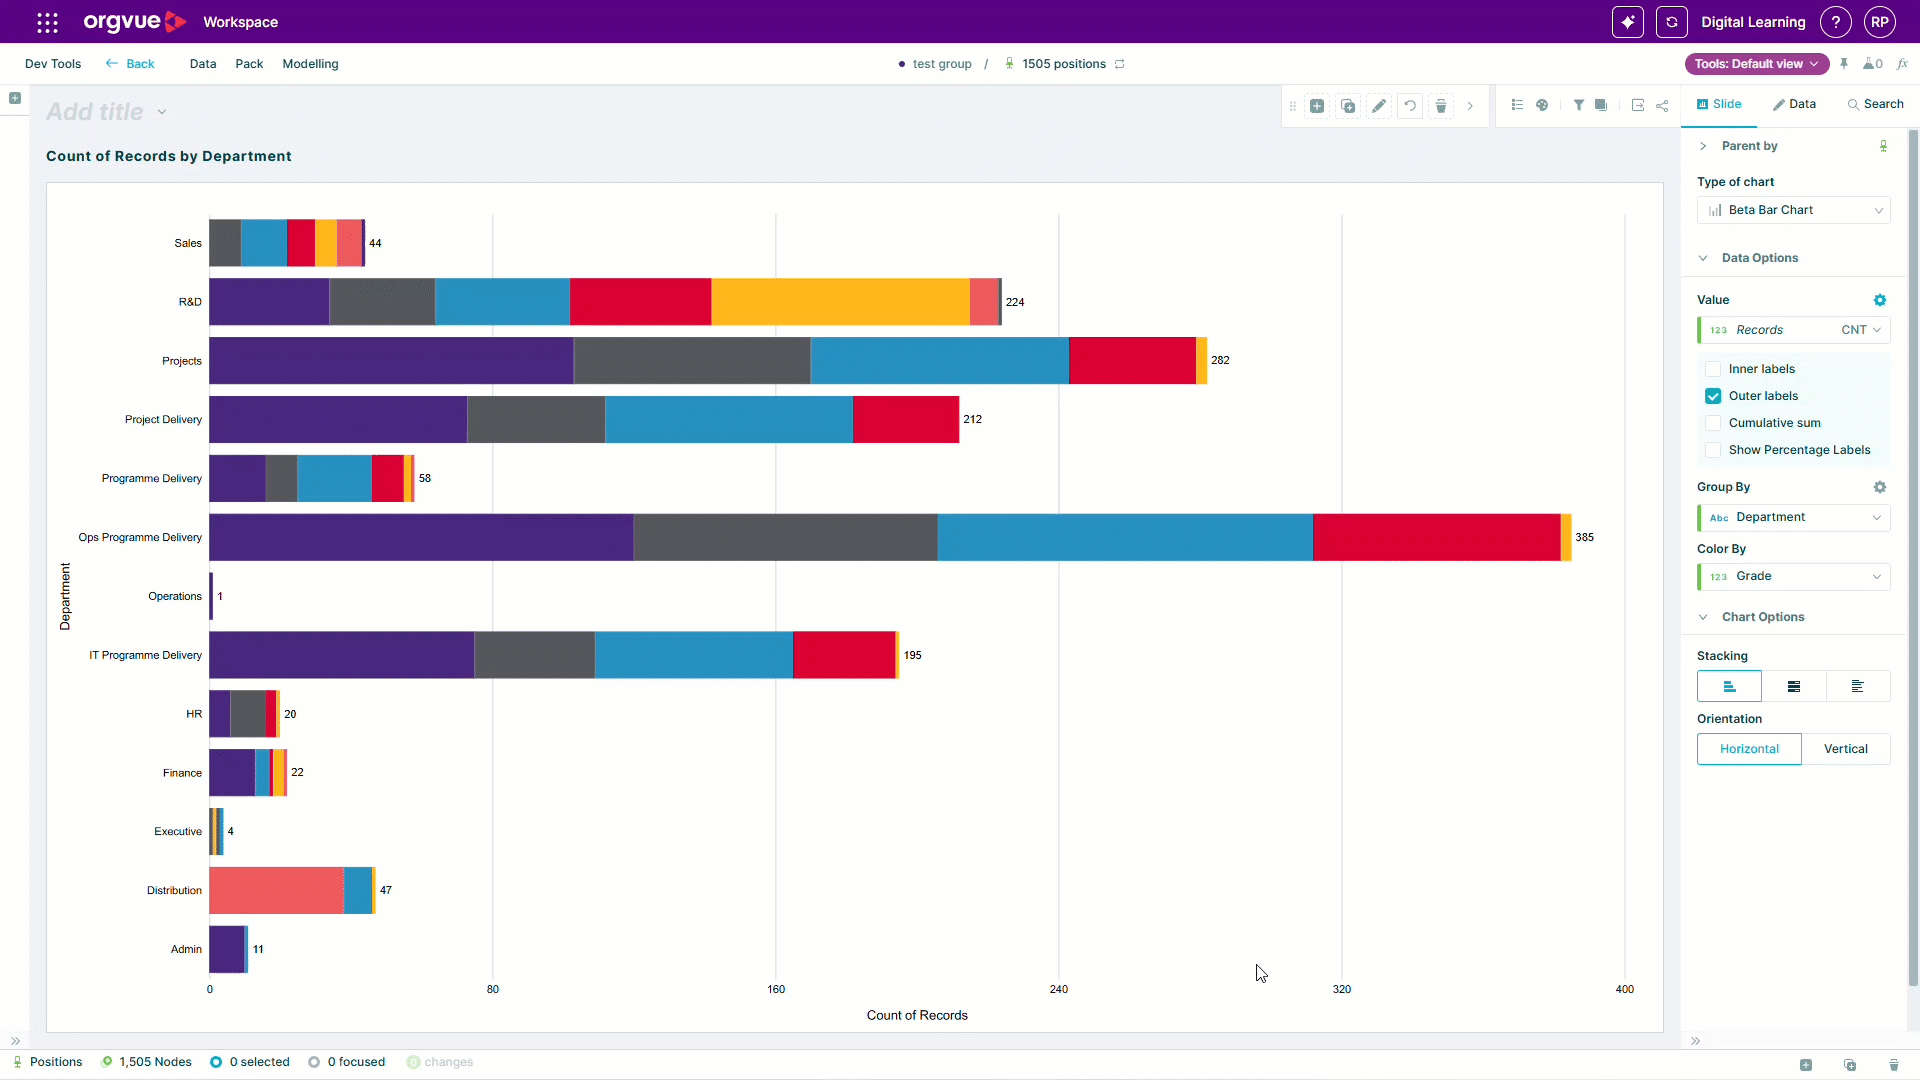Open the Pack menu
This screenshot has height=1080, width=1920.
(x=249, y=64)
